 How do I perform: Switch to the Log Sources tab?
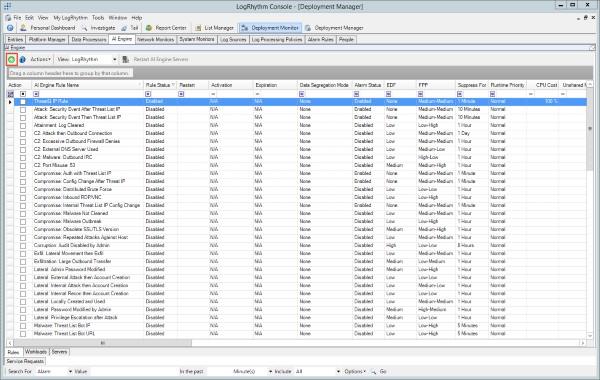tap(233, 39)
